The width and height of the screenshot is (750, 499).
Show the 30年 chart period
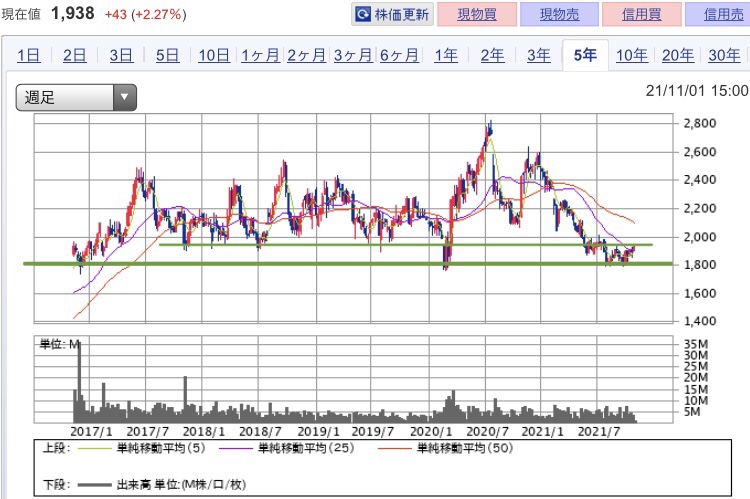[724, 55]
